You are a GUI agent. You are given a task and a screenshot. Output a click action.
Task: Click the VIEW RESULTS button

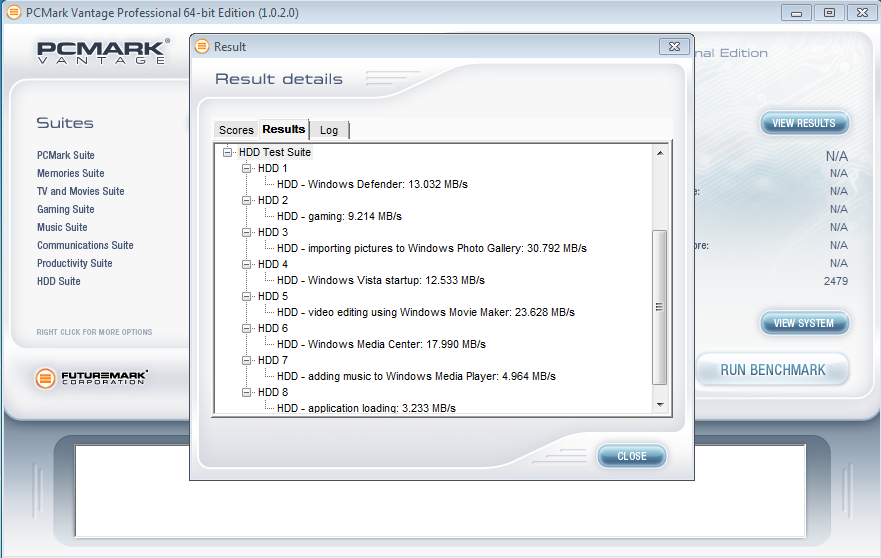tap(804, 123)
